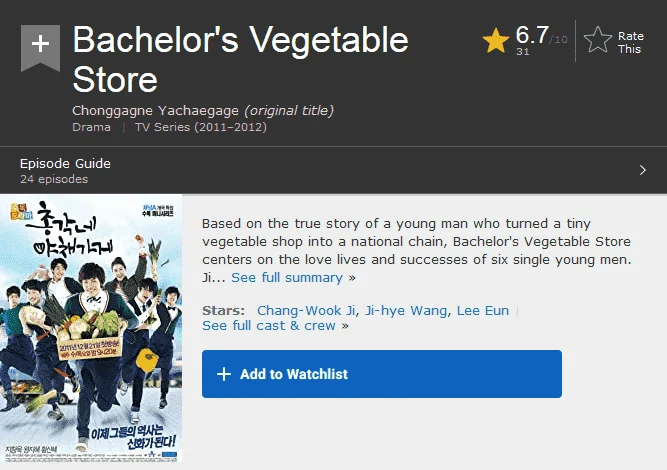Click TV Series (2011–2012) link
667x470 pixels.
[x=201, y=127]
